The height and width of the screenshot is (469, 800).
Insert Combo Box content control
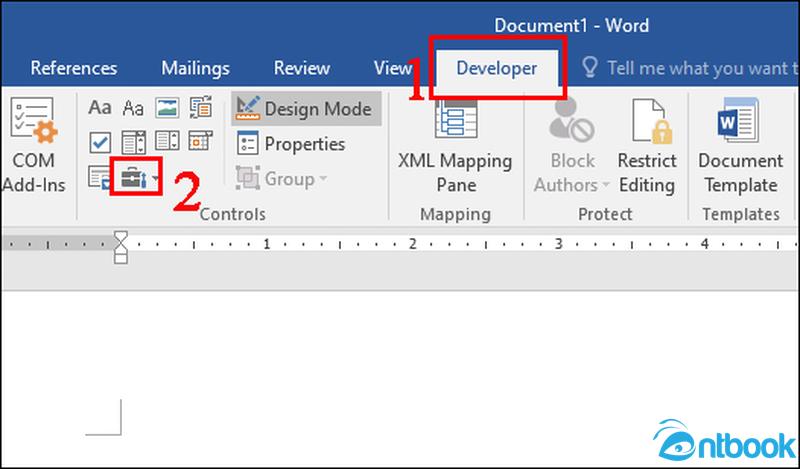[134, 142]
